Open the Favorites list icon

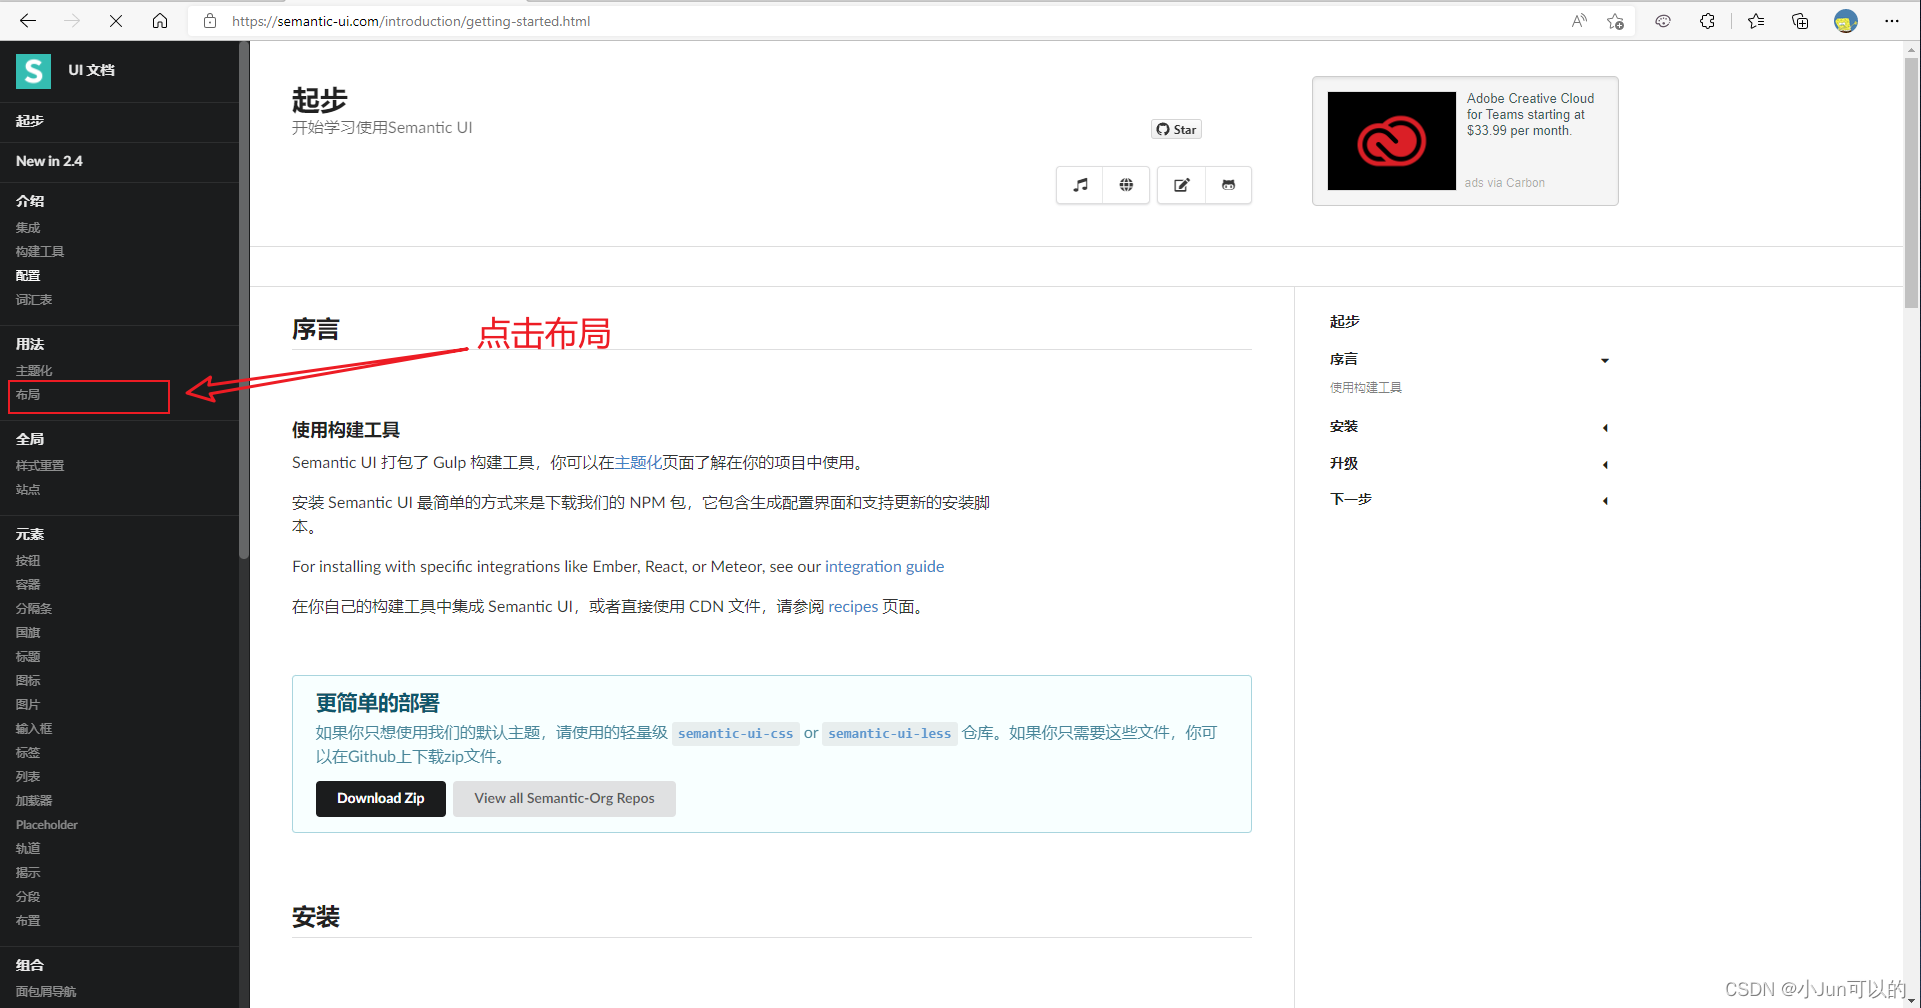1756,21
